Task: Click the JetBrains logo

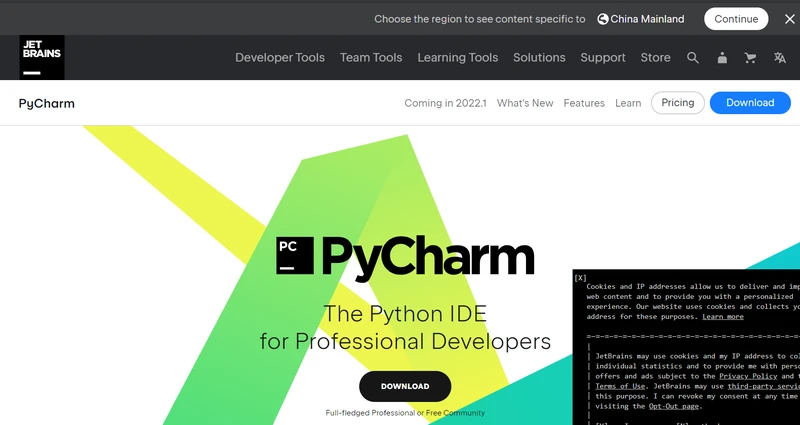Action: coord(42,58)
